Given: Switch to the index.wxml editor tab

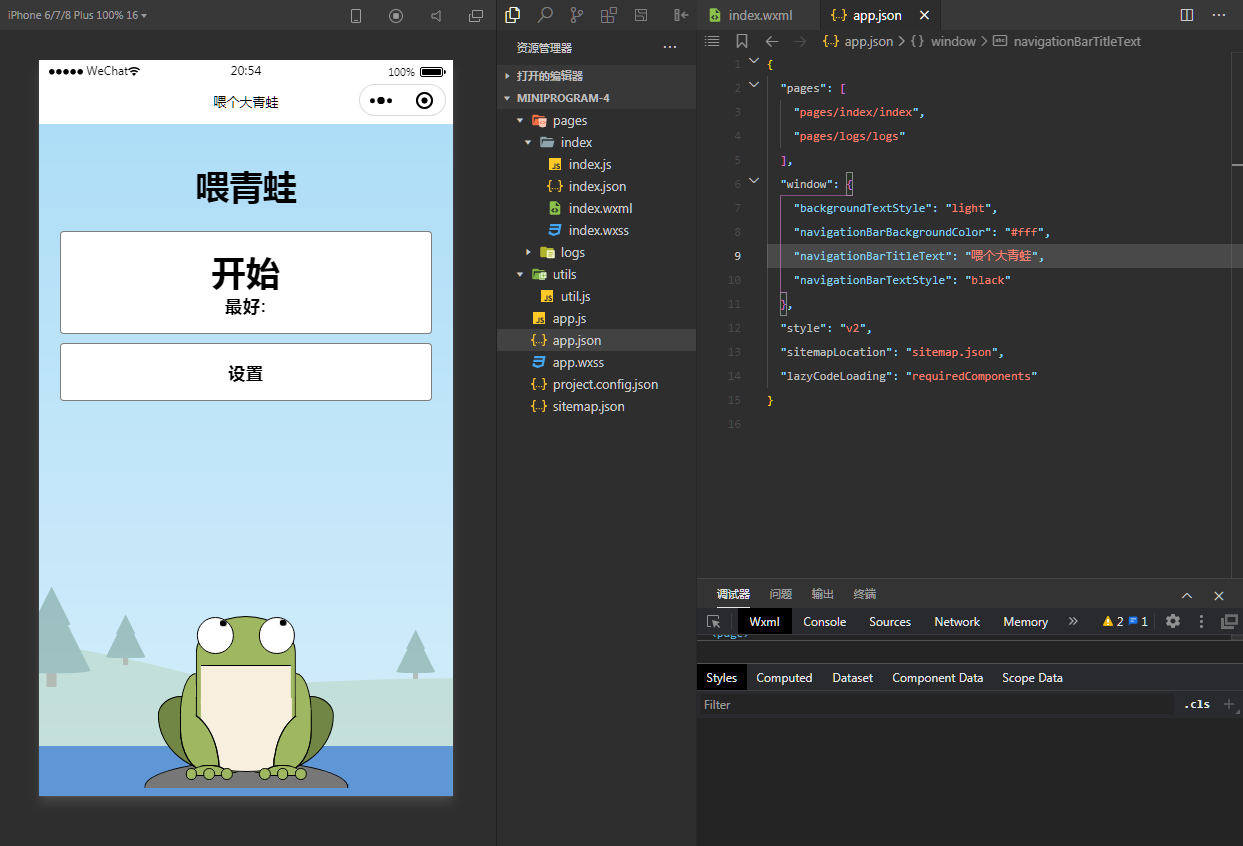Looking at the screenshot, I should 758,15.
